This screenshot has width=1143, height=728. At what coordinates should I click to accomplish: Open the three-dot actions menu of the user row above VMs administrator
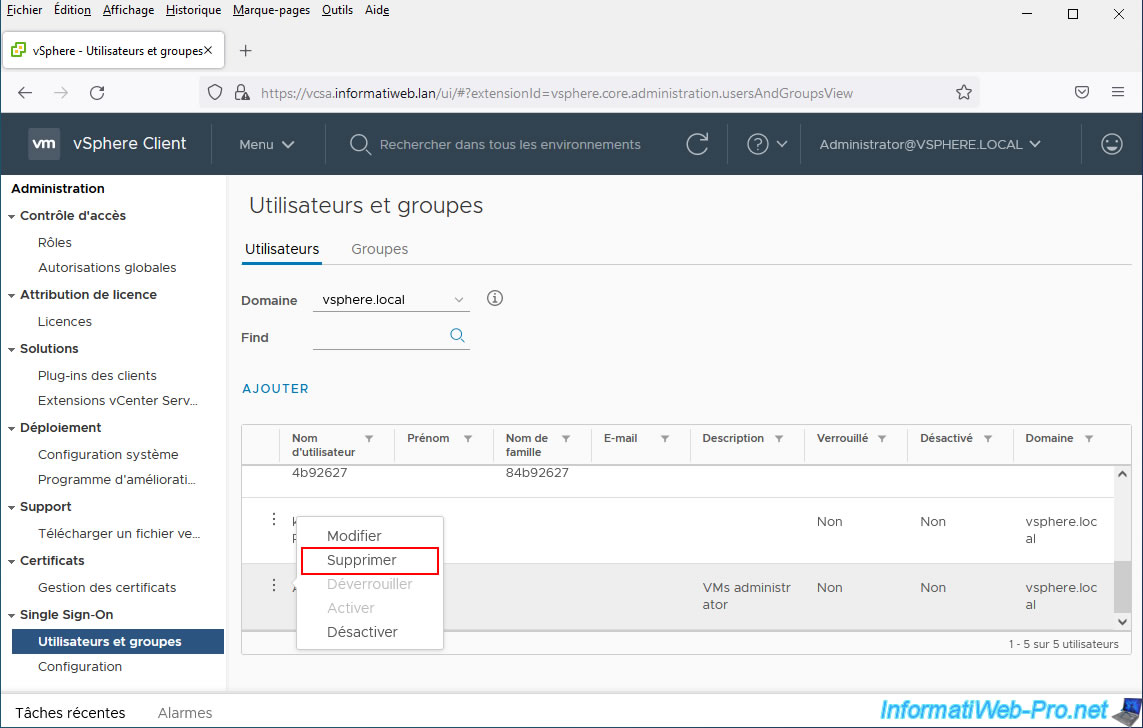click(x=273, y=519)
